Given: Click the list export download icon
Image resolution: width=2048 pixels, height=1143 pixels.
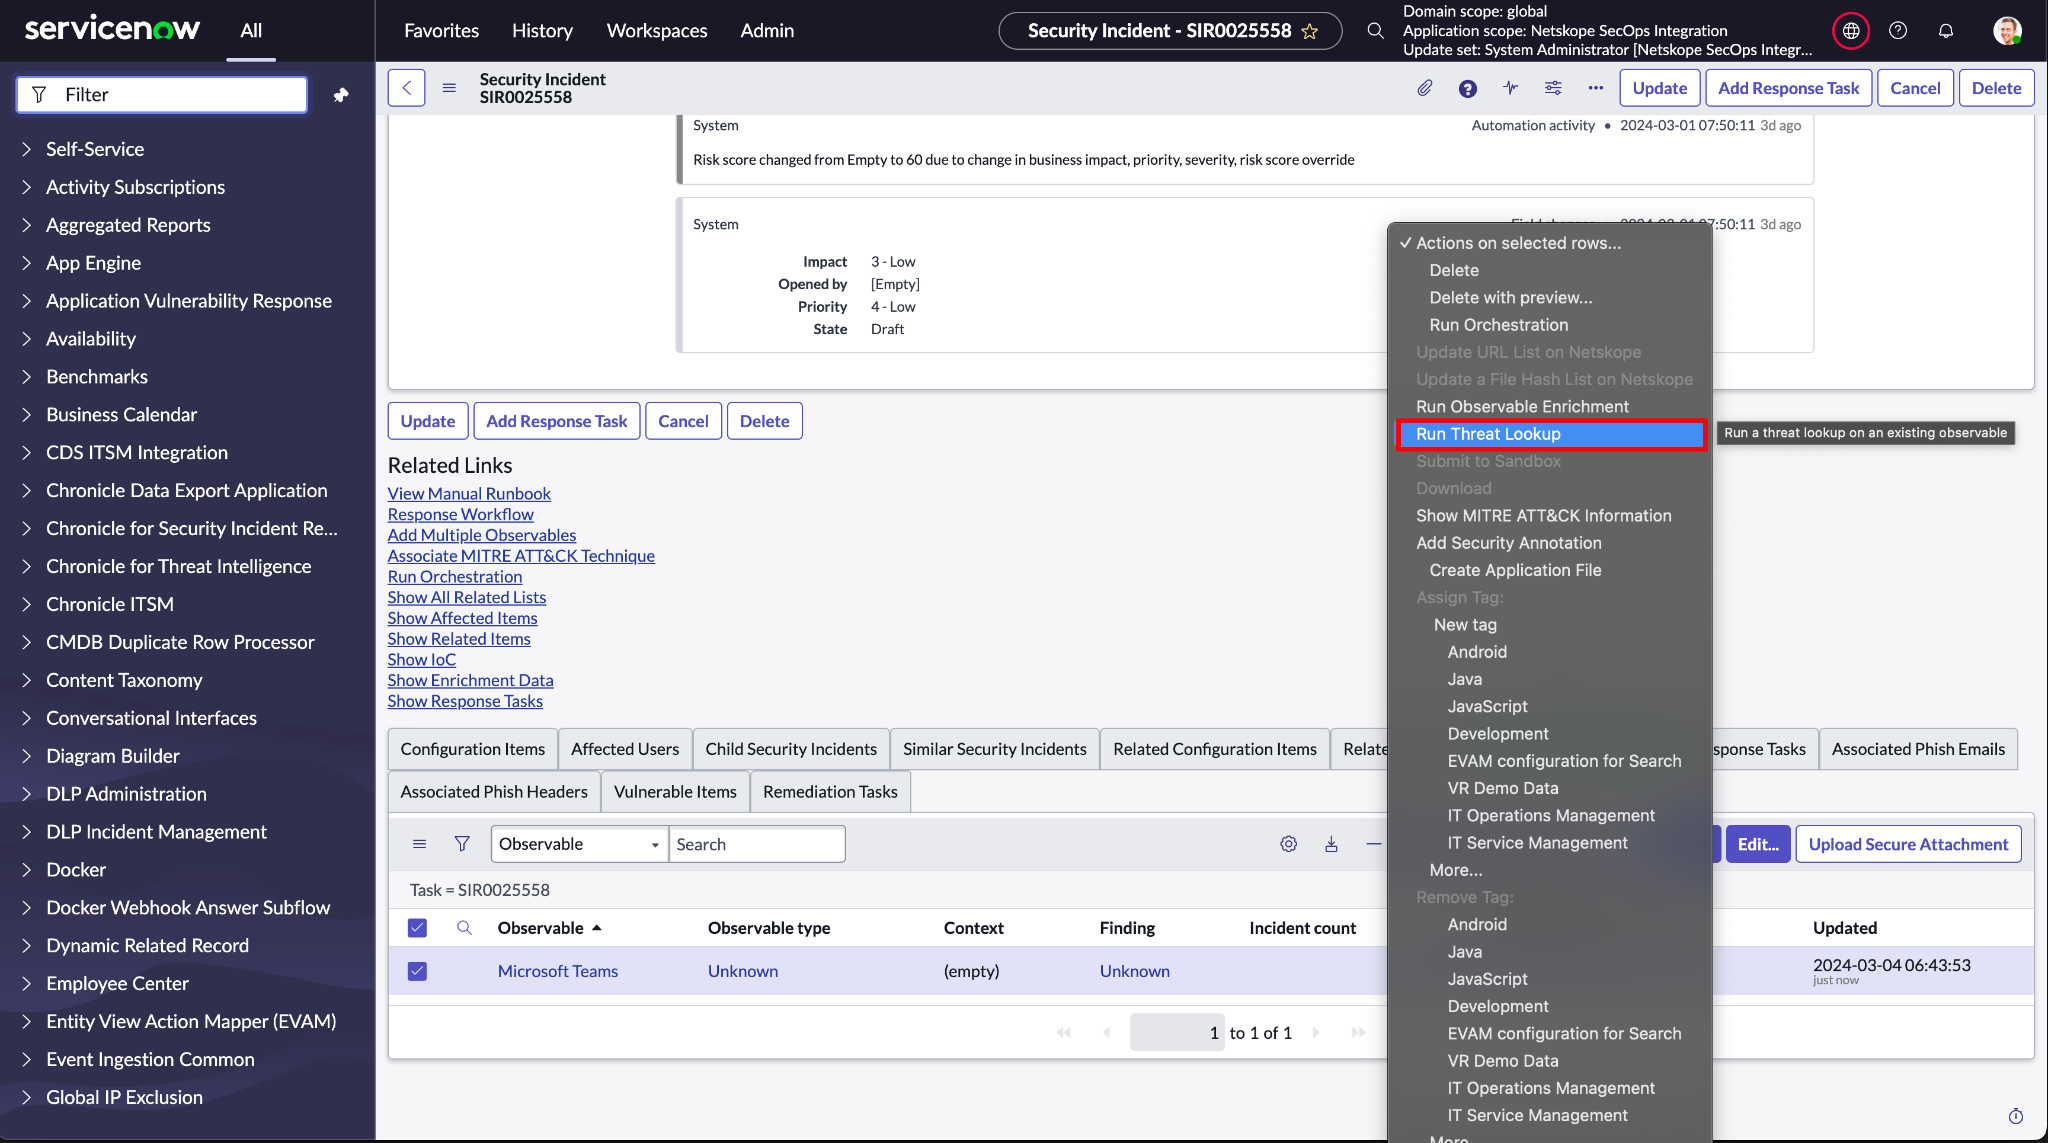Looking at the screenshot, I should click(x=1332, y=844).
